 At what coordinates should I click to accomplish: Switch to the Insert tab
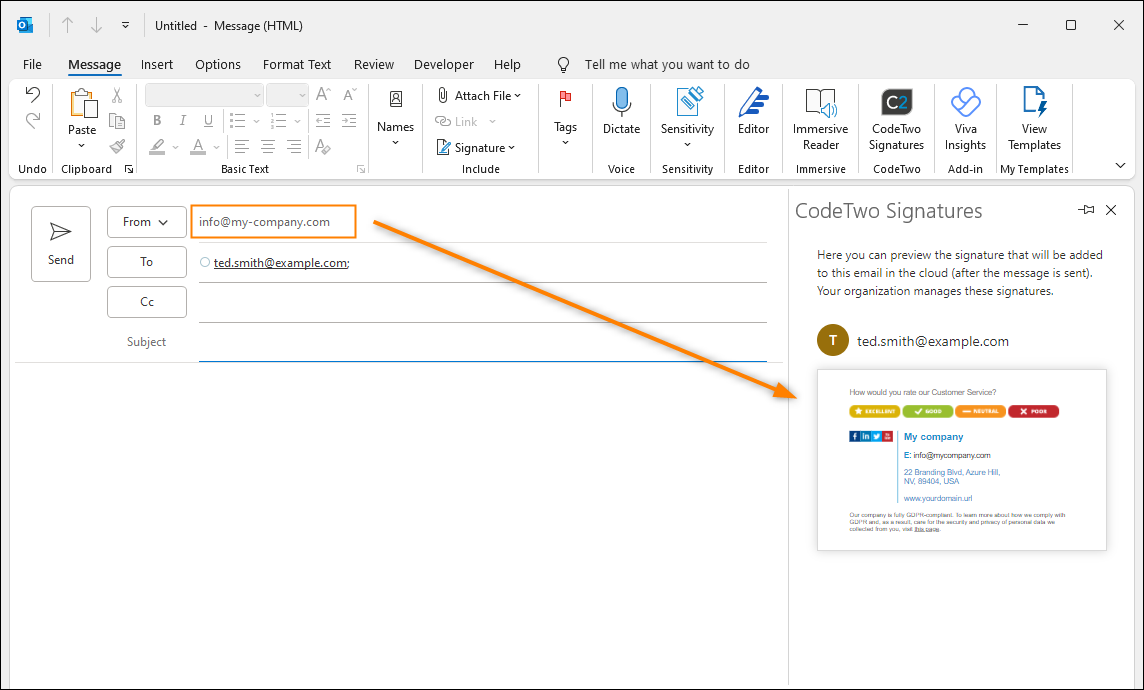coord(157,64)
